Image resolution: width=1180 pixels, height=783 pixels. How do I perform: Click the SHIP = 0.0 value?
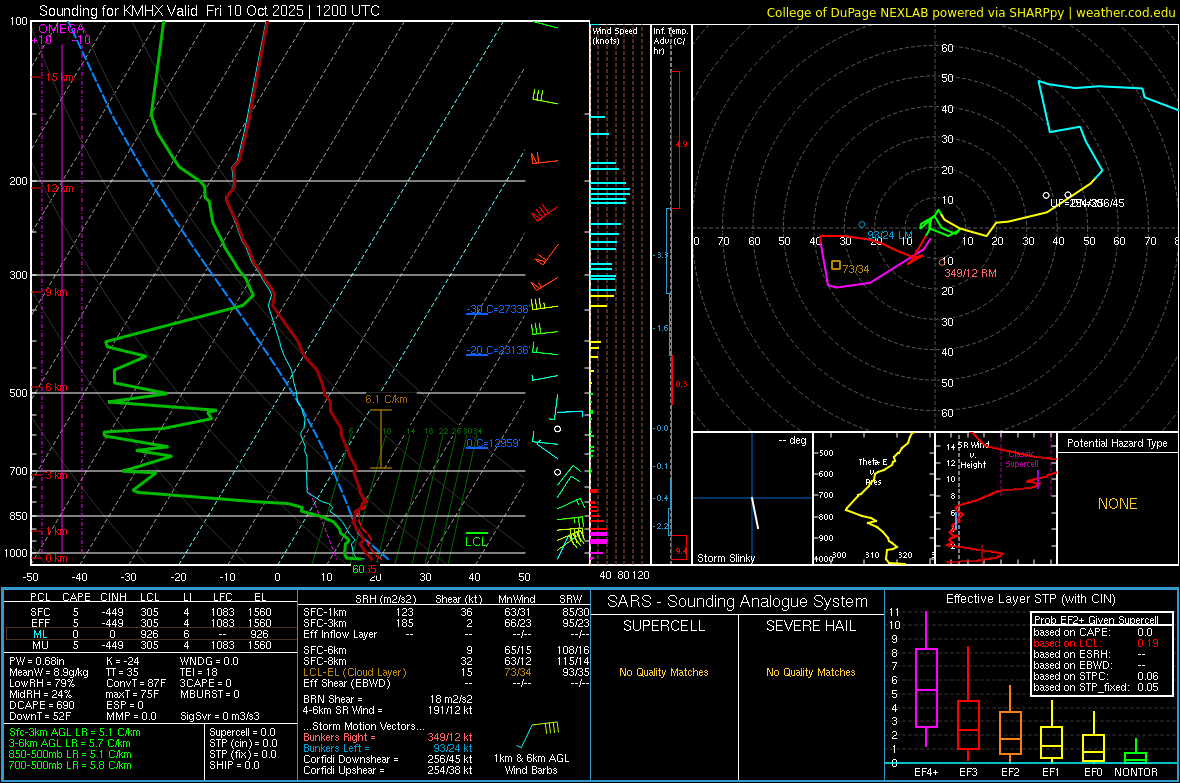[234, 765]
